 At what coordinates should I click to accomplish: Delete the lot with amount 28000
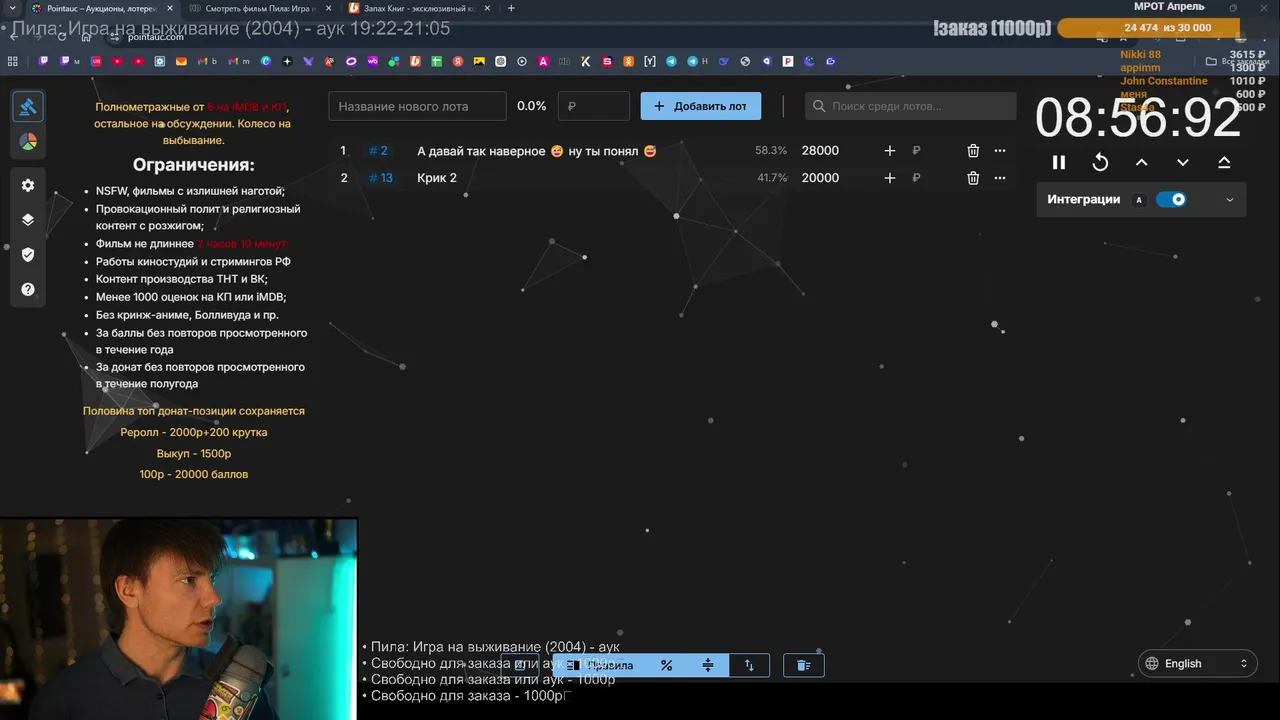(973, 151)
